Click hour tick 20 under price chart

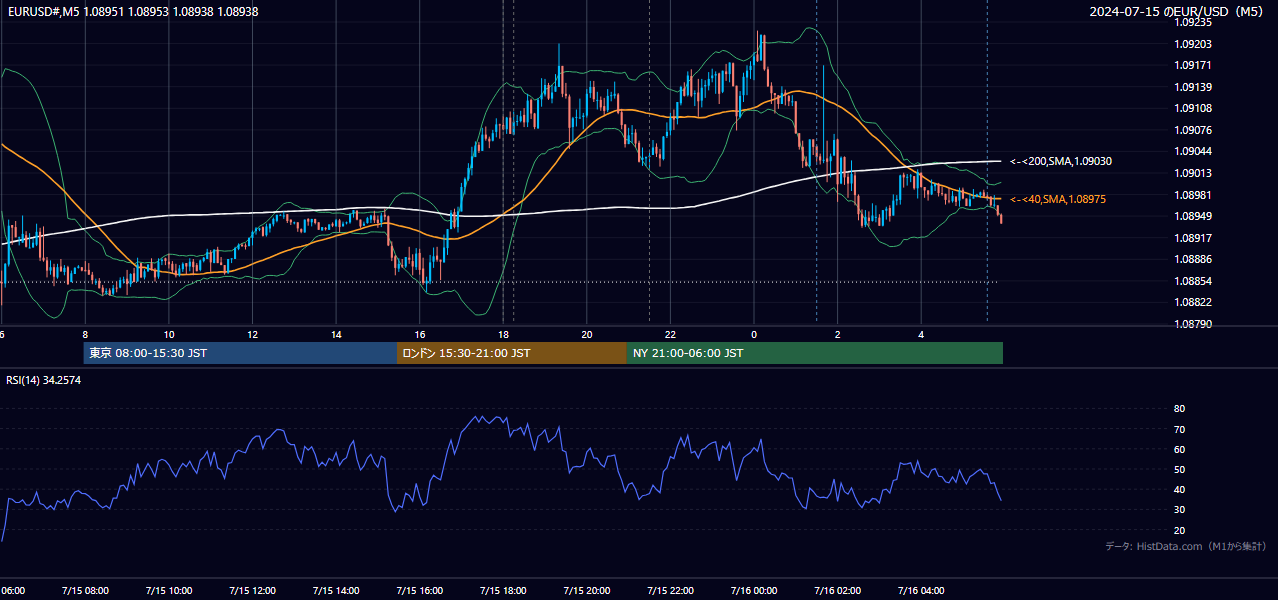(x=586, y=334)
